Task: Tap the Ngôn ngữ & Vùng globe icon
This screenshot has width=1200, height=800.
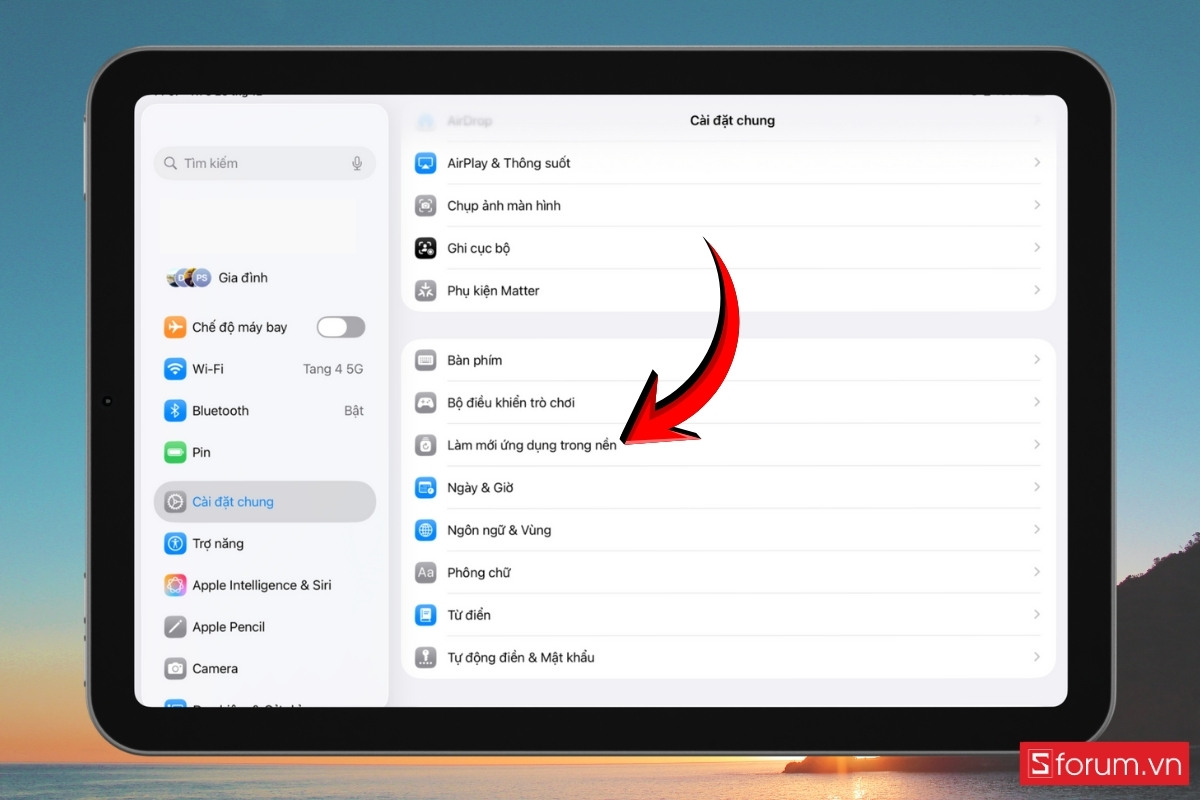Action: (x=426, y=530)
